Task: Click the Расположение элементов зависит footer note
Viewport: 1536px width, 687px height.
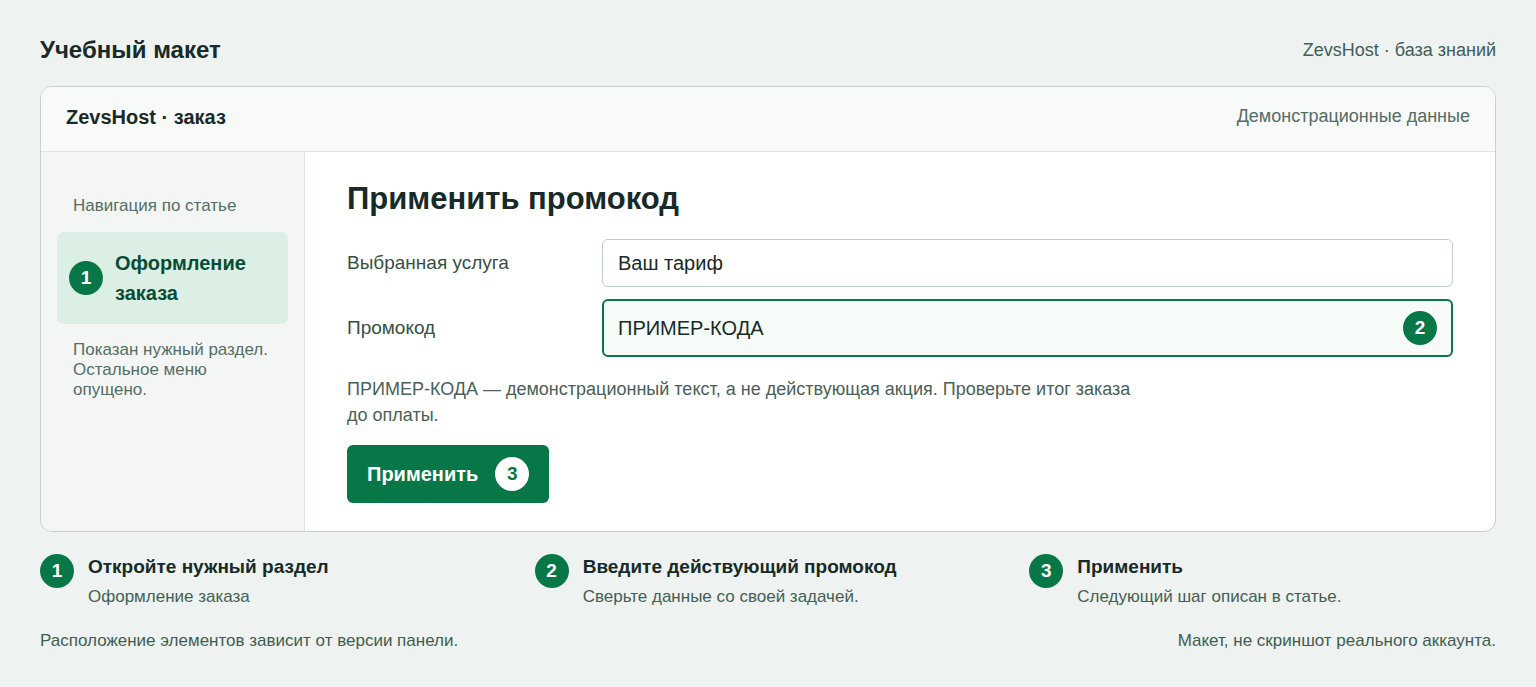Action: click(x=249, y=640)
